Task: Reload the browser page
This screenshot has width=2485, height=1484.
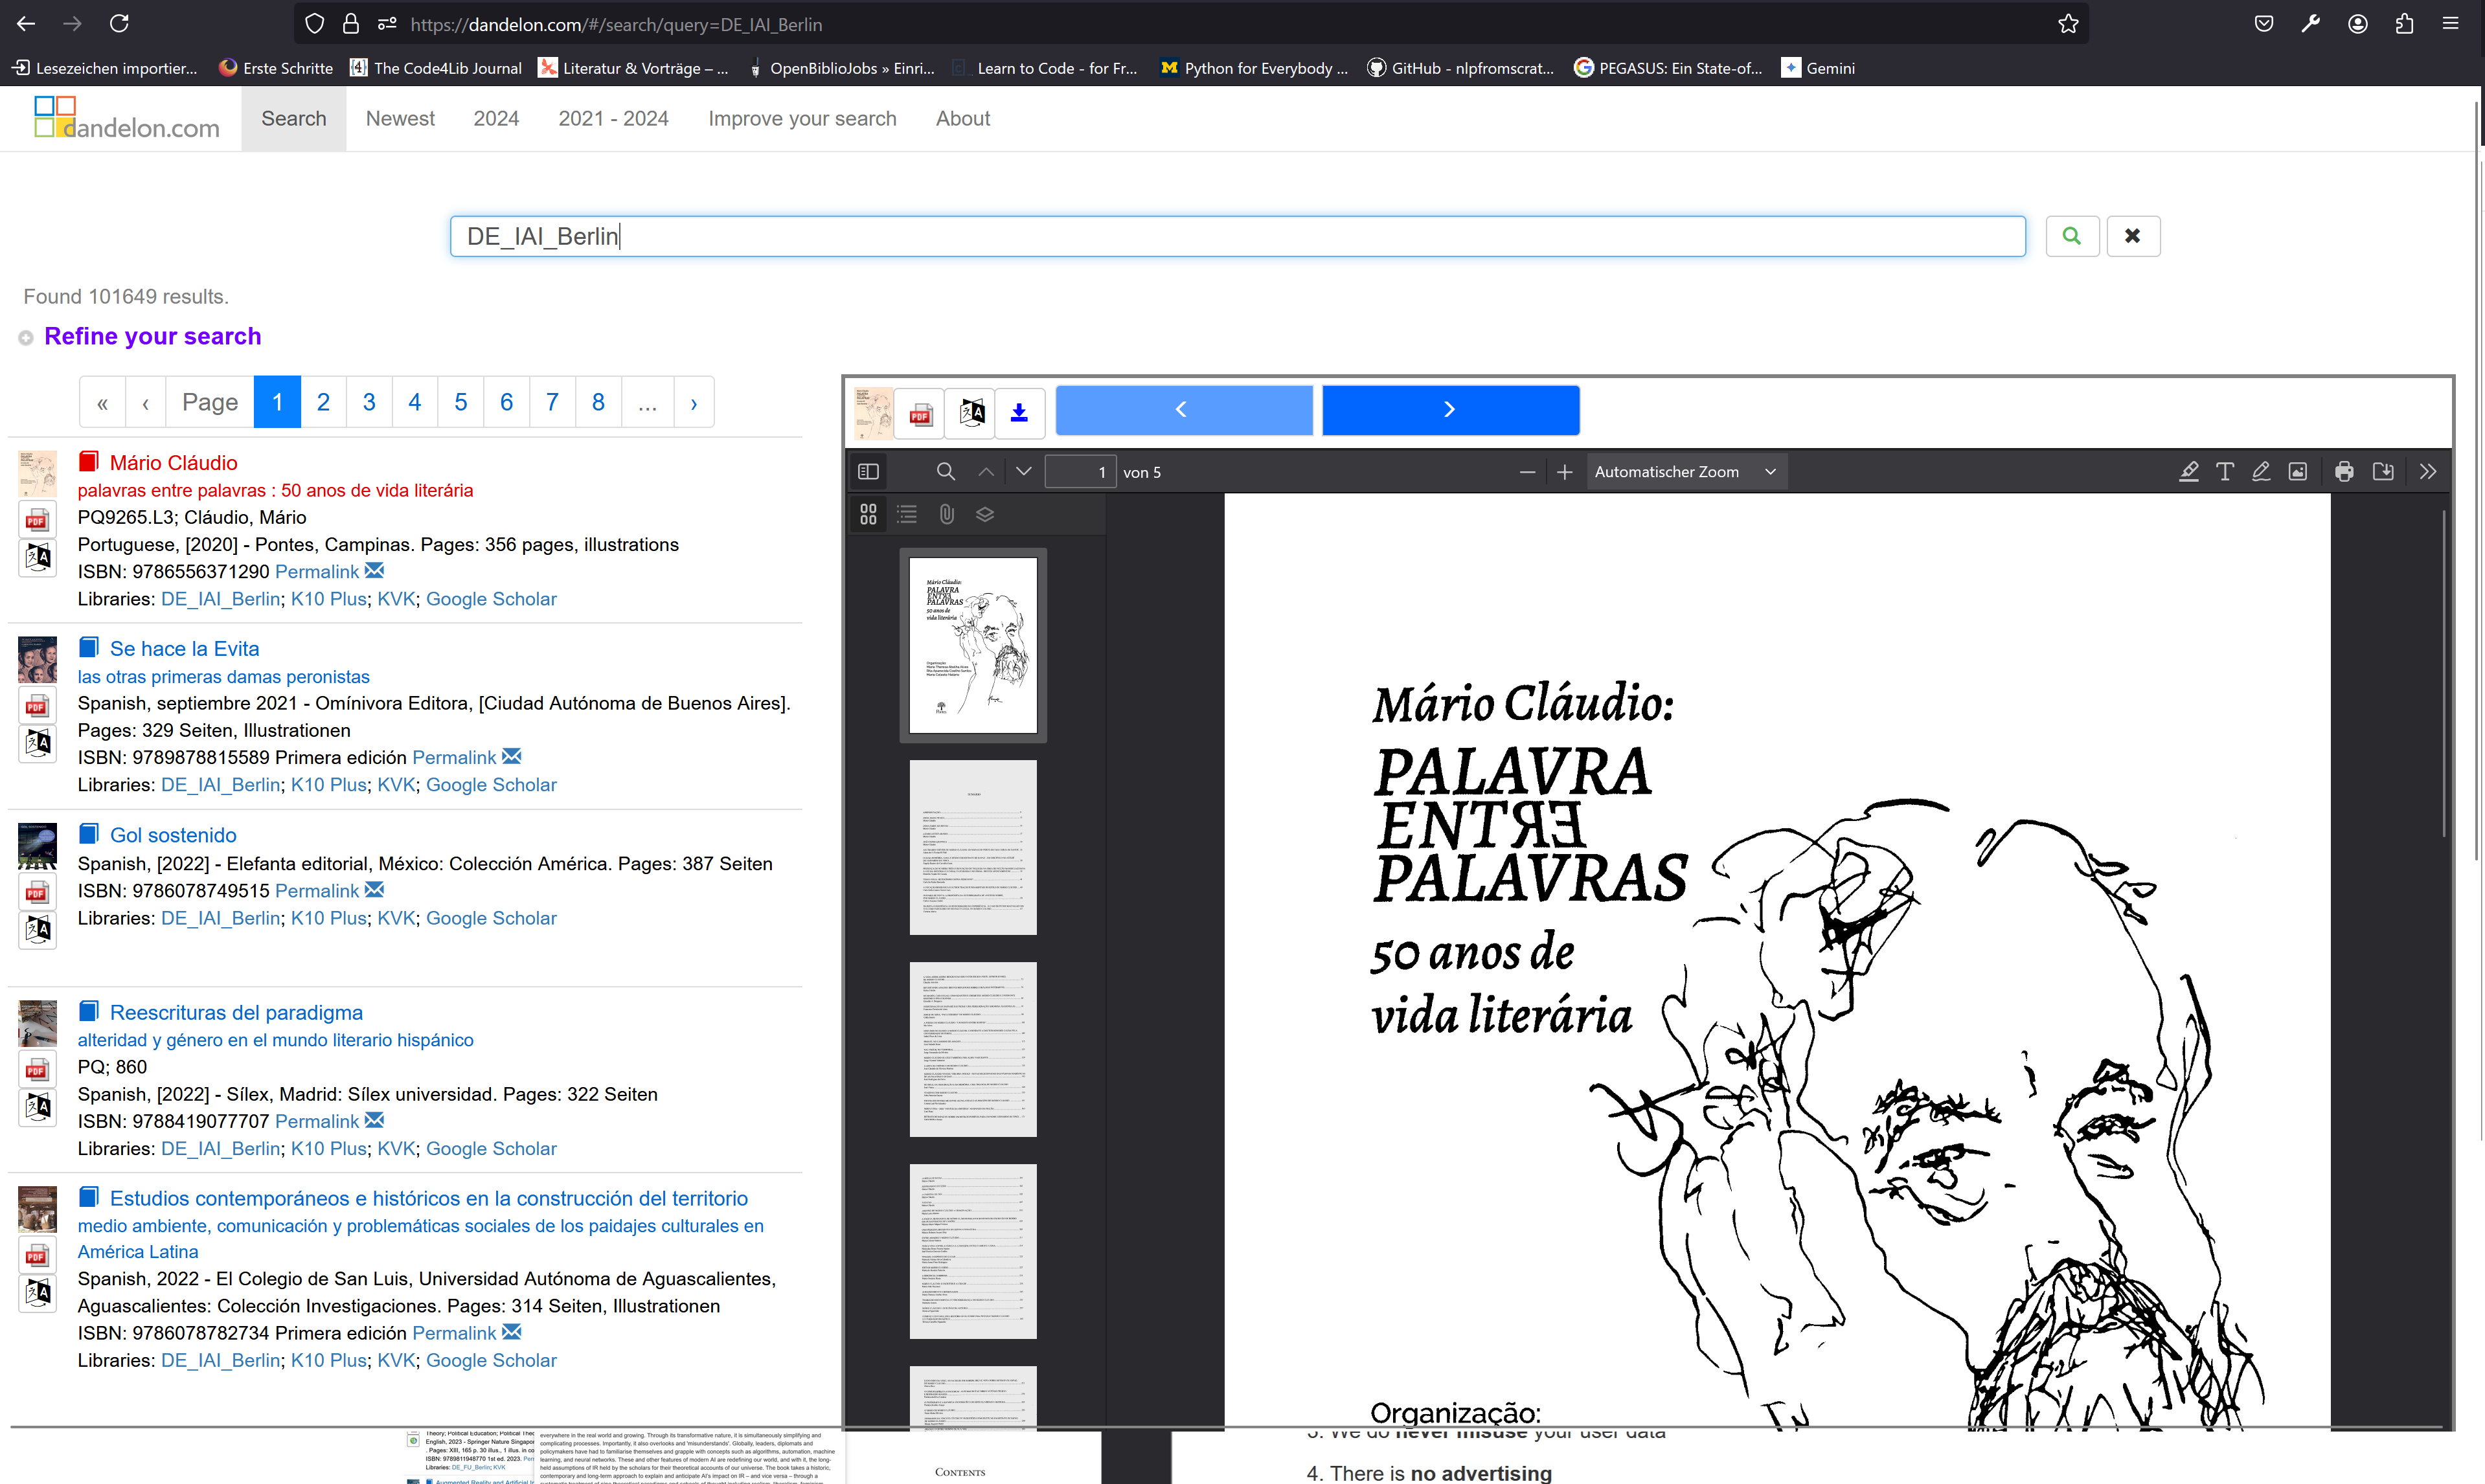Action: click(119, 23)
